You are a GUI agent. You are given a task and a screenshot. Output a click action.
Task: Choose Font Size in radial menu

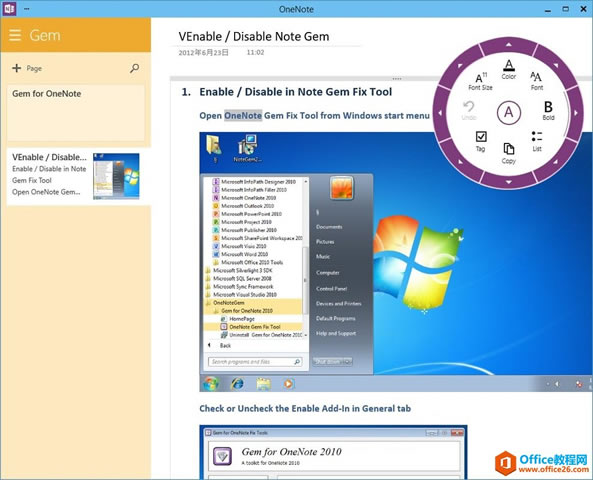(x=480, y=81)
